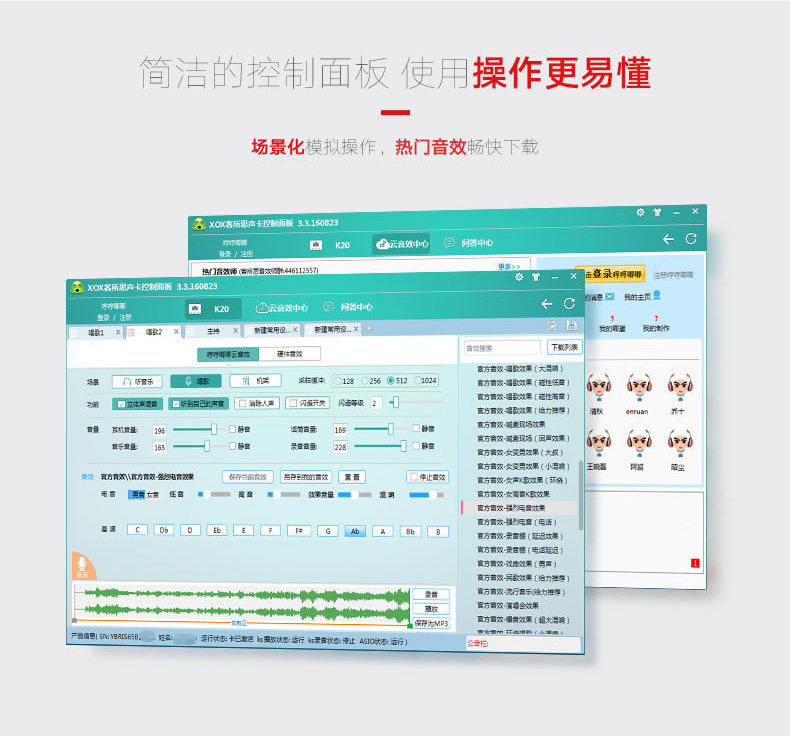Click the add new tab plus icon

coord(369,328)
